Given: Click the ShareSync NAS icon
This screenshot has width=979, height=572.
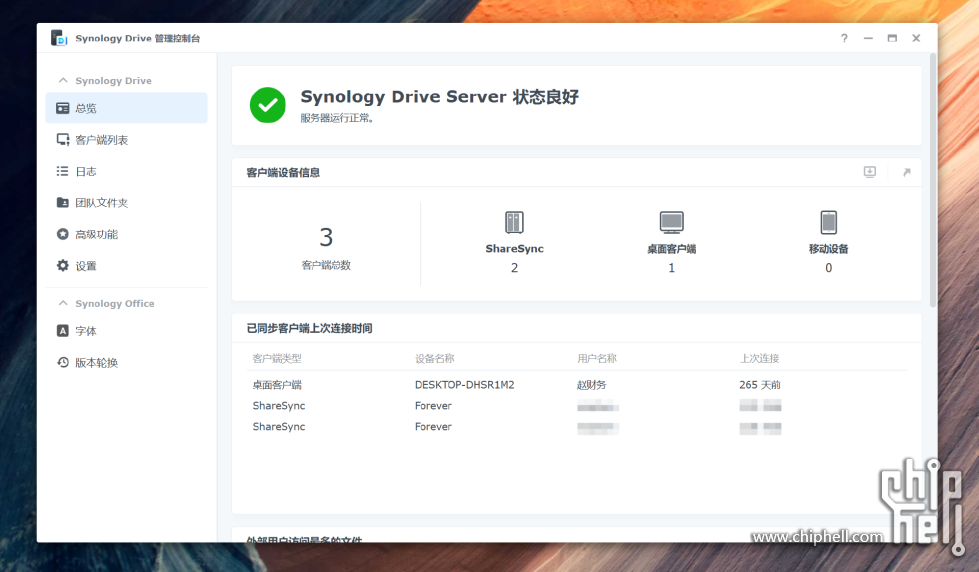Looking at the screenshot, I should tap(514, 222).
